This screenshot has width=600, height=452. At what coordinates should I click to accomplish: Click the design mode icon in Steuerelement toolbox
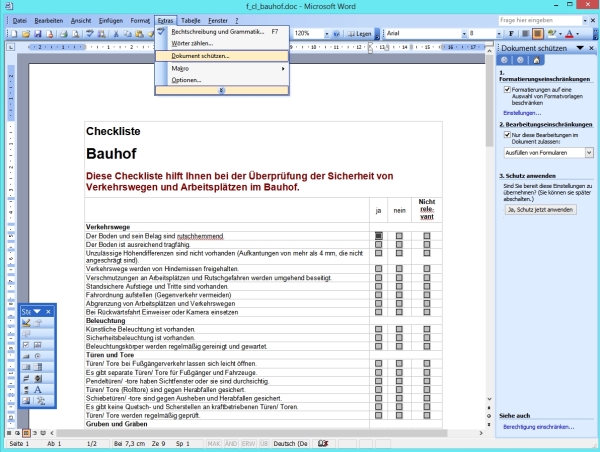coord(27,323)
